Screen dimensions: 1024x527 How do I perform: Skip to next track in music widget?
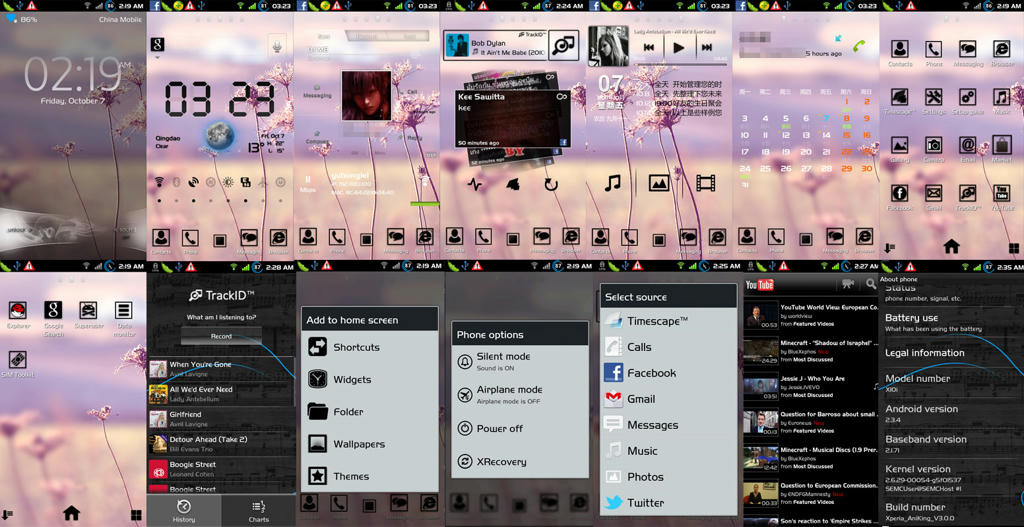tap(707, 47)
